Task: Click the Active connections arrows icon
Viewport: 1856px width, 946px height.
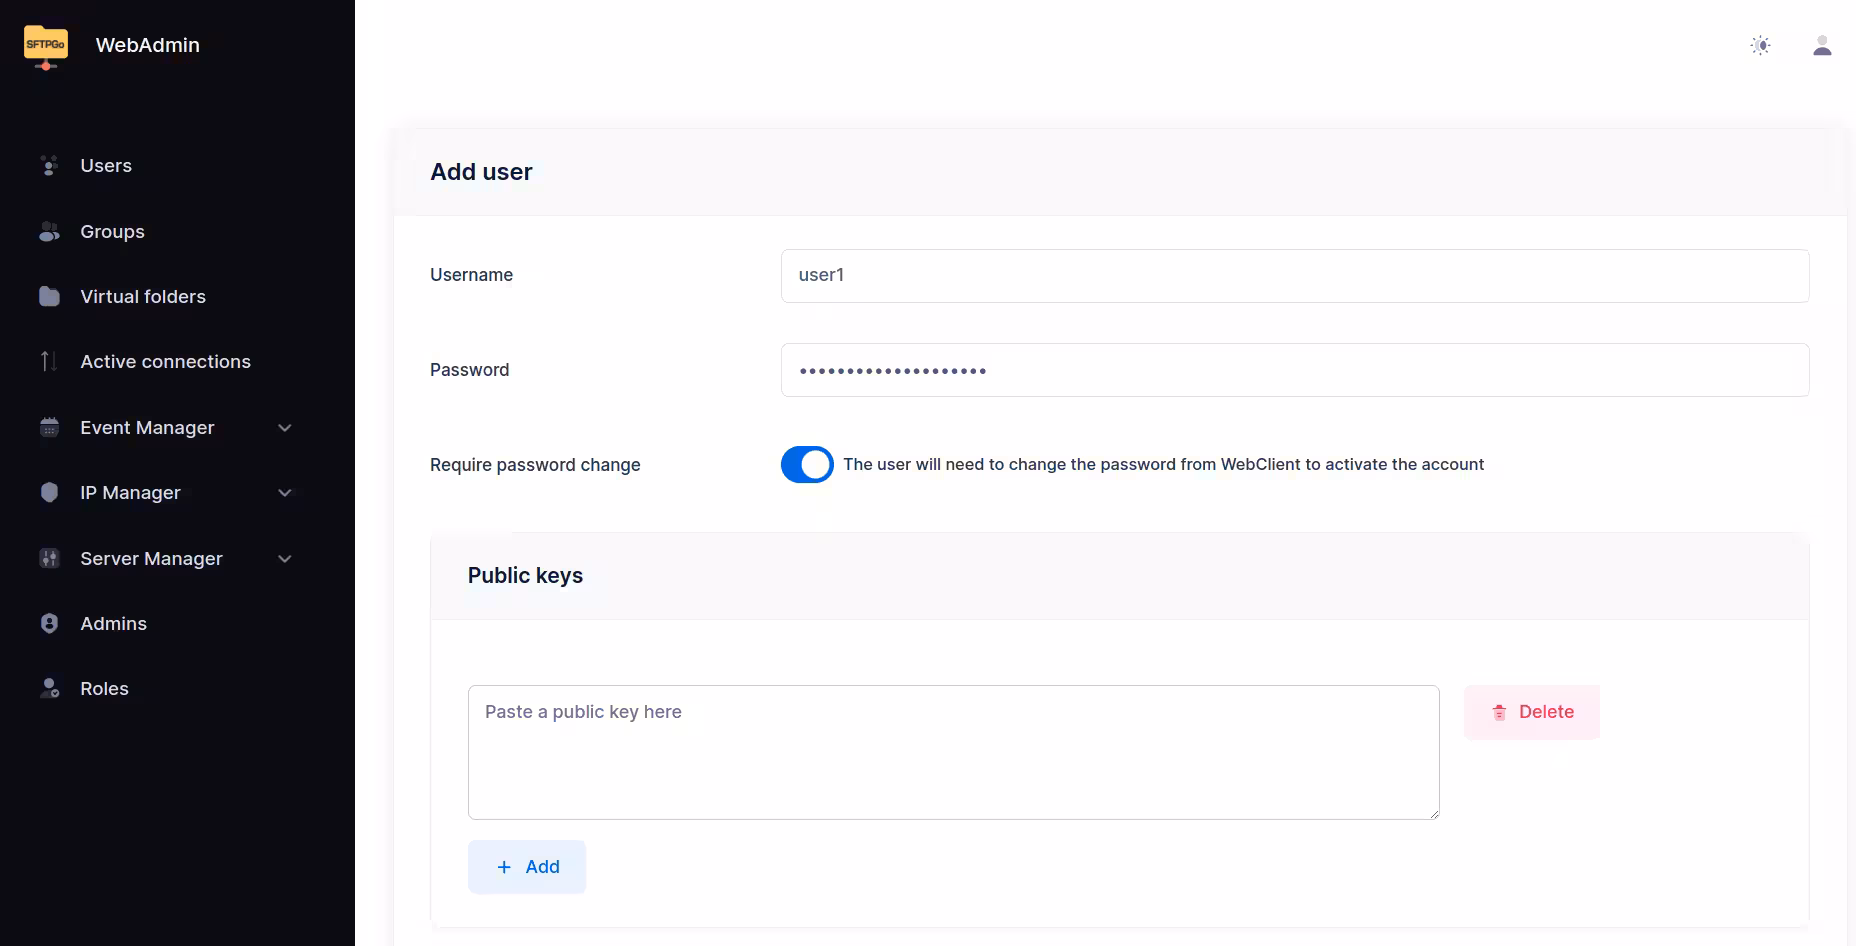Action: 49,362
